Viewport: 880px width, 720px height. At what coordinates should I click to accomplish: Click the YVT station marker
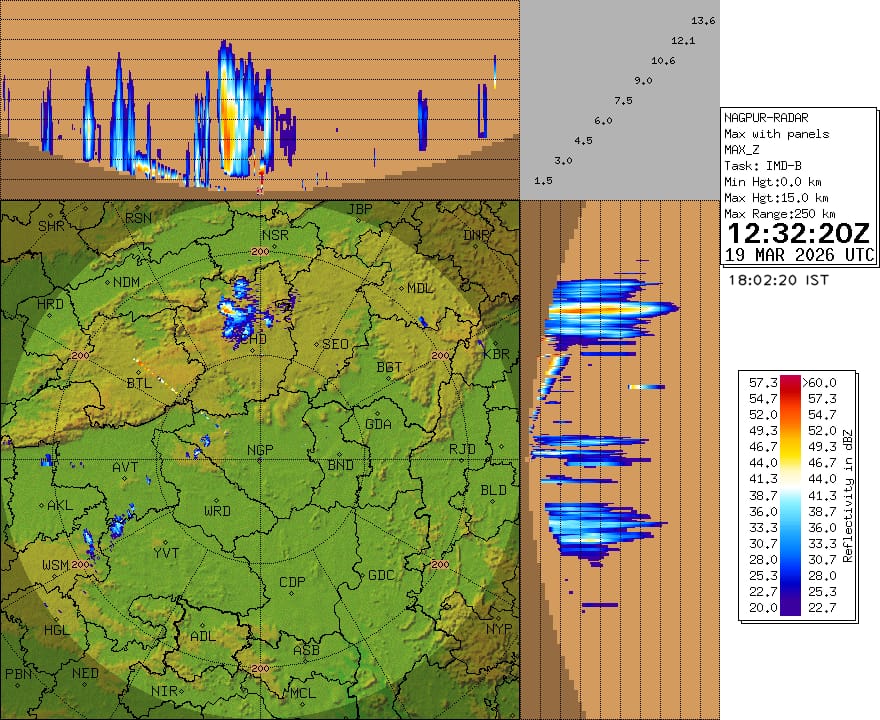pos(165,541)
